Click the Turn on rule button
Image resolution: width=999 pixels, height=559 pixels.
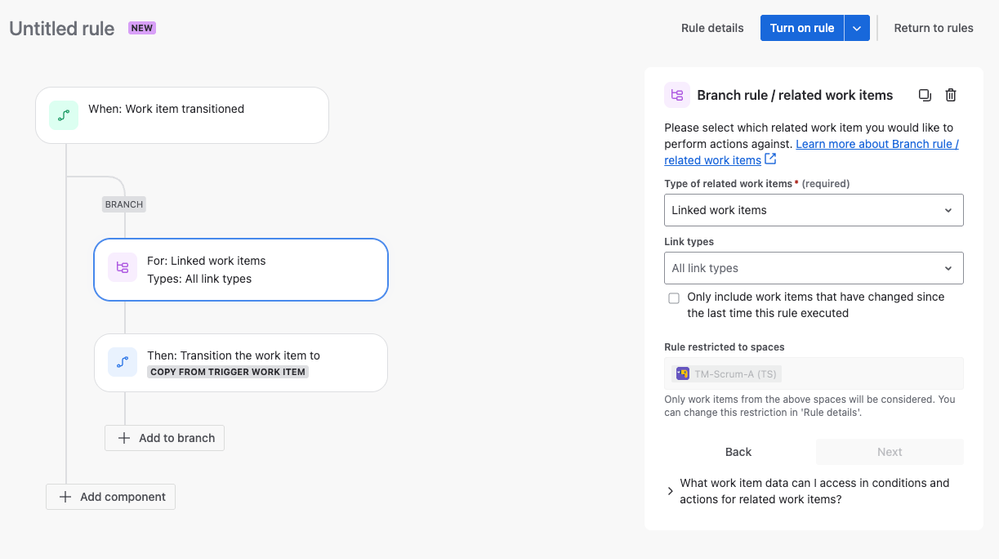(801, 28)
